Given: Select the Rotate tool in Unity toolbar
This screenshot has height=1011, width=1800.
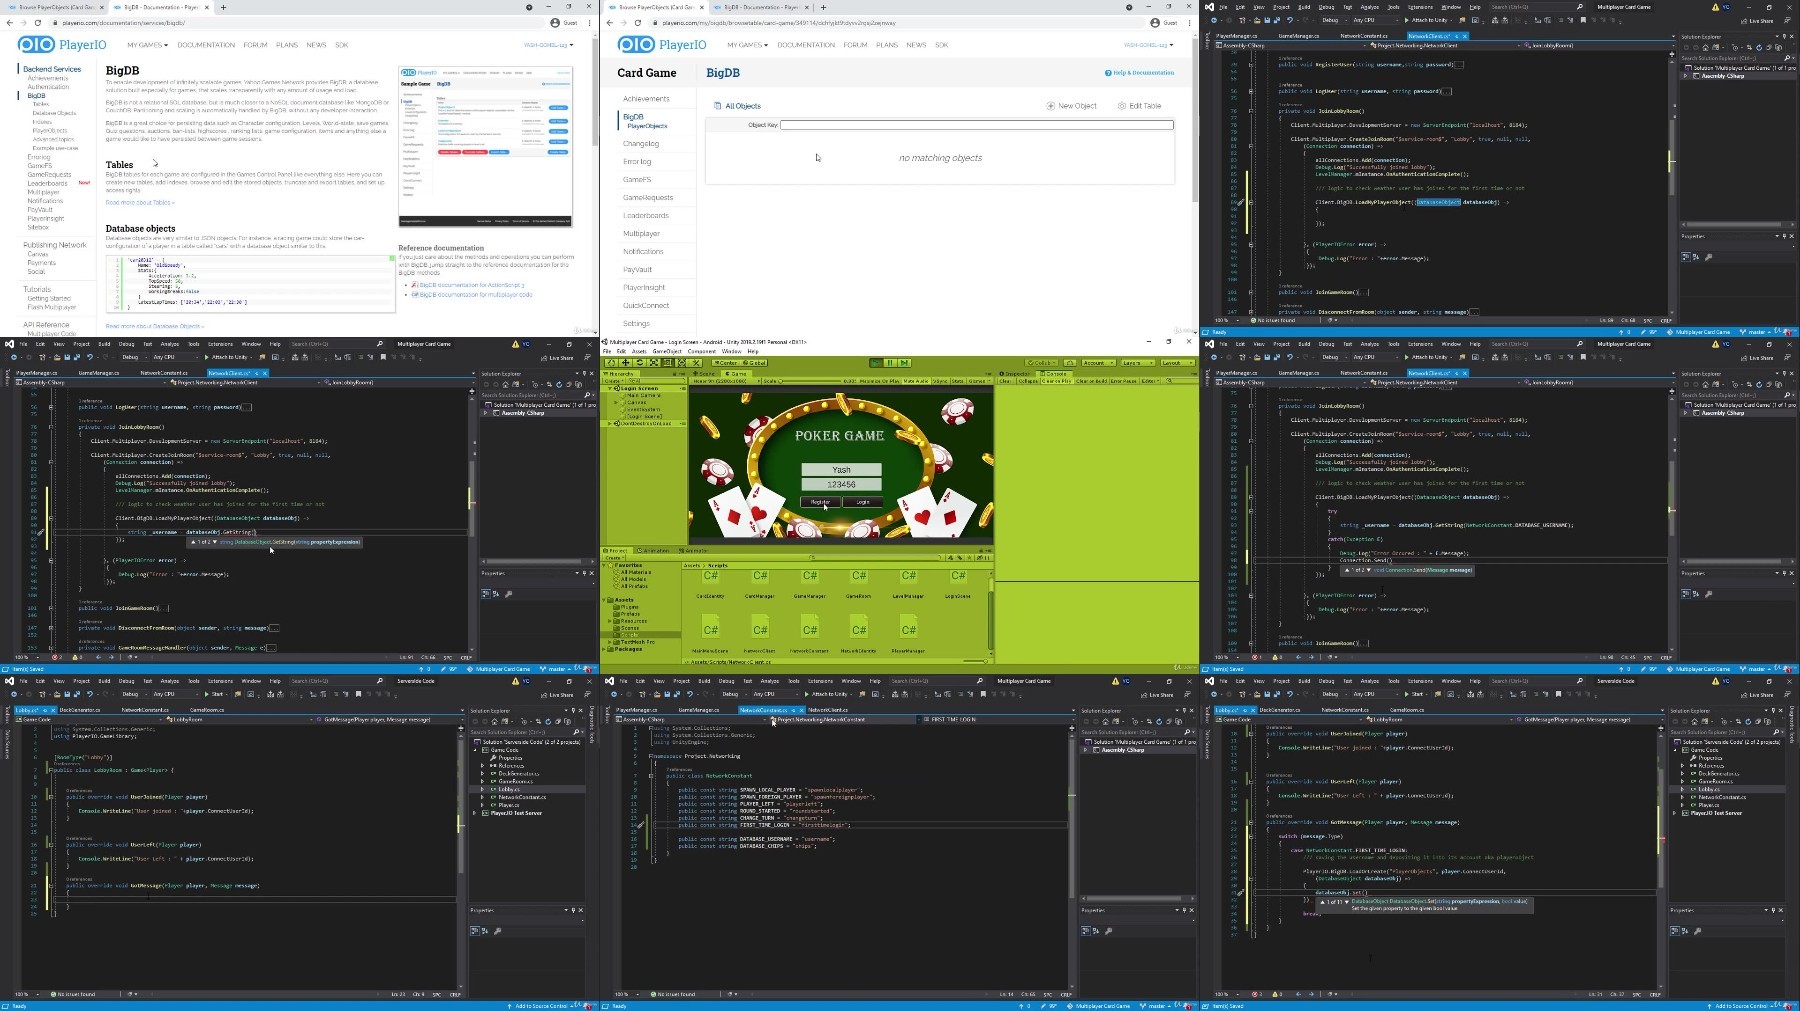Looking at the screenshot, I should pyautogui.click(x=640, y=363).
